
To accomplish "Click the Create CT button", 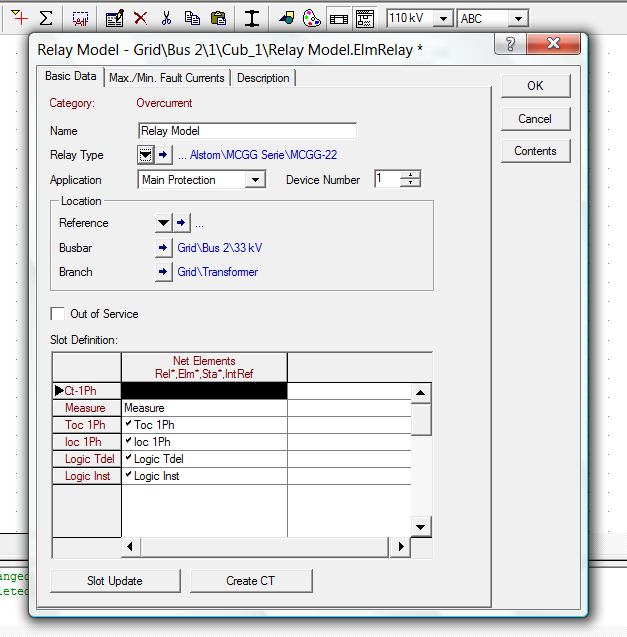I will [x=251, y=581].
